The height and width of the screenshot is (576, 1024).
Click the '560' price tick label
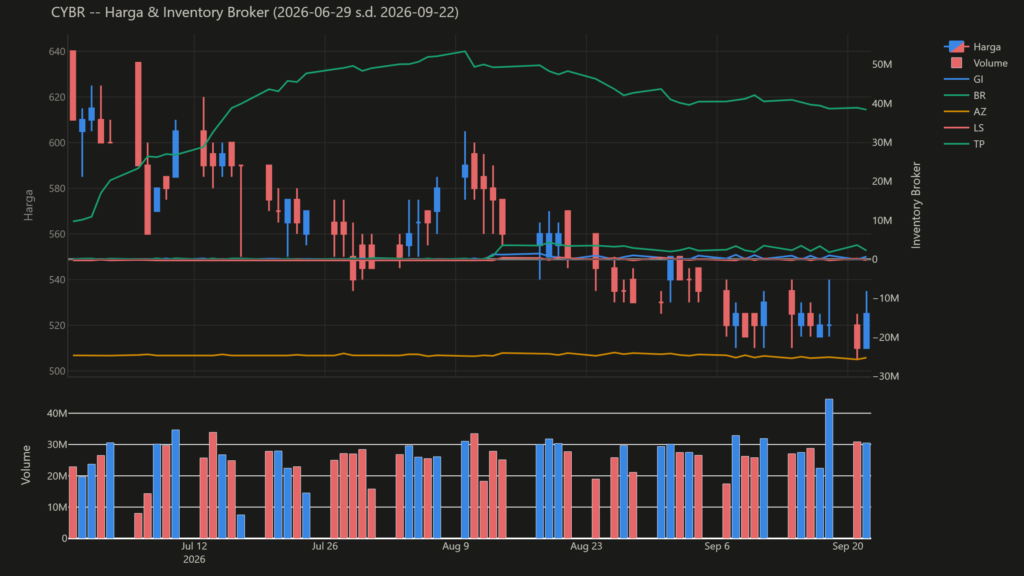pyautogui.click(x=57, y=234)
